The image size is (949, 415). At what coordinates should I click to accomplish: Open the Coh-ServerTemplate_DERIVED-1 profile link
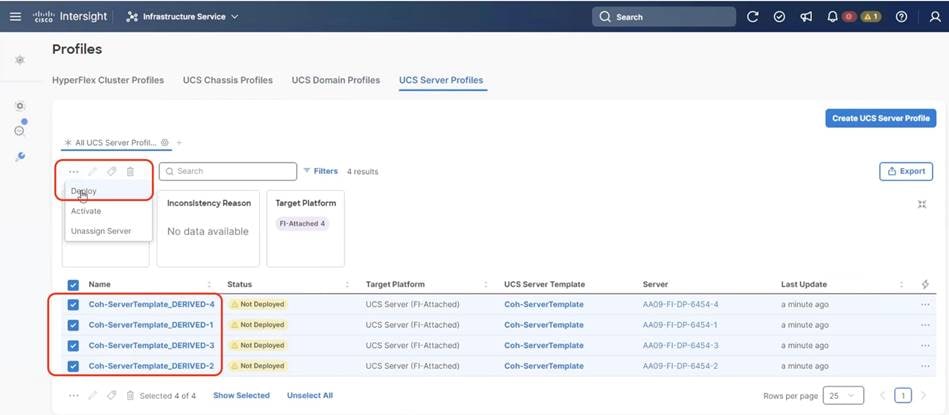coord(151,325)
